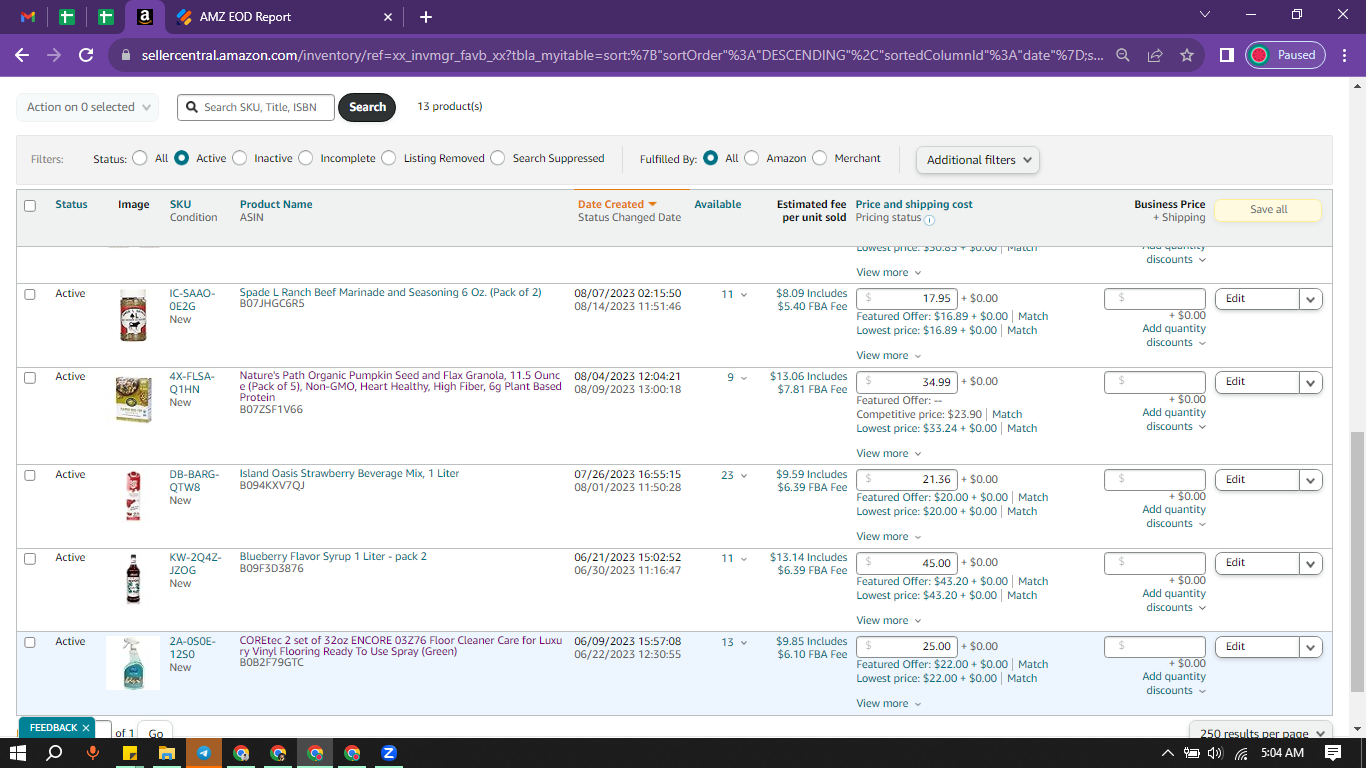The width and height of the screenshot is (1366, 768).
Task: Close the FEEDBACK tab
Action: coord(86,728)
